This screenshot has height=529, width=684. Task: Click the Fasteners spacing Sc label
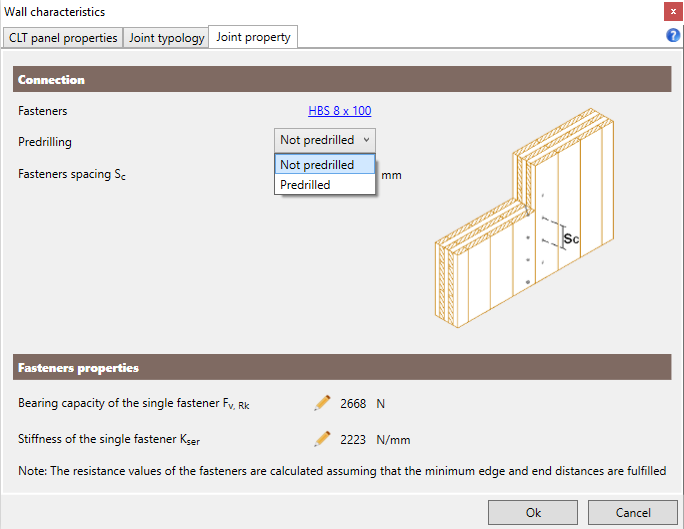coord(72,174)
